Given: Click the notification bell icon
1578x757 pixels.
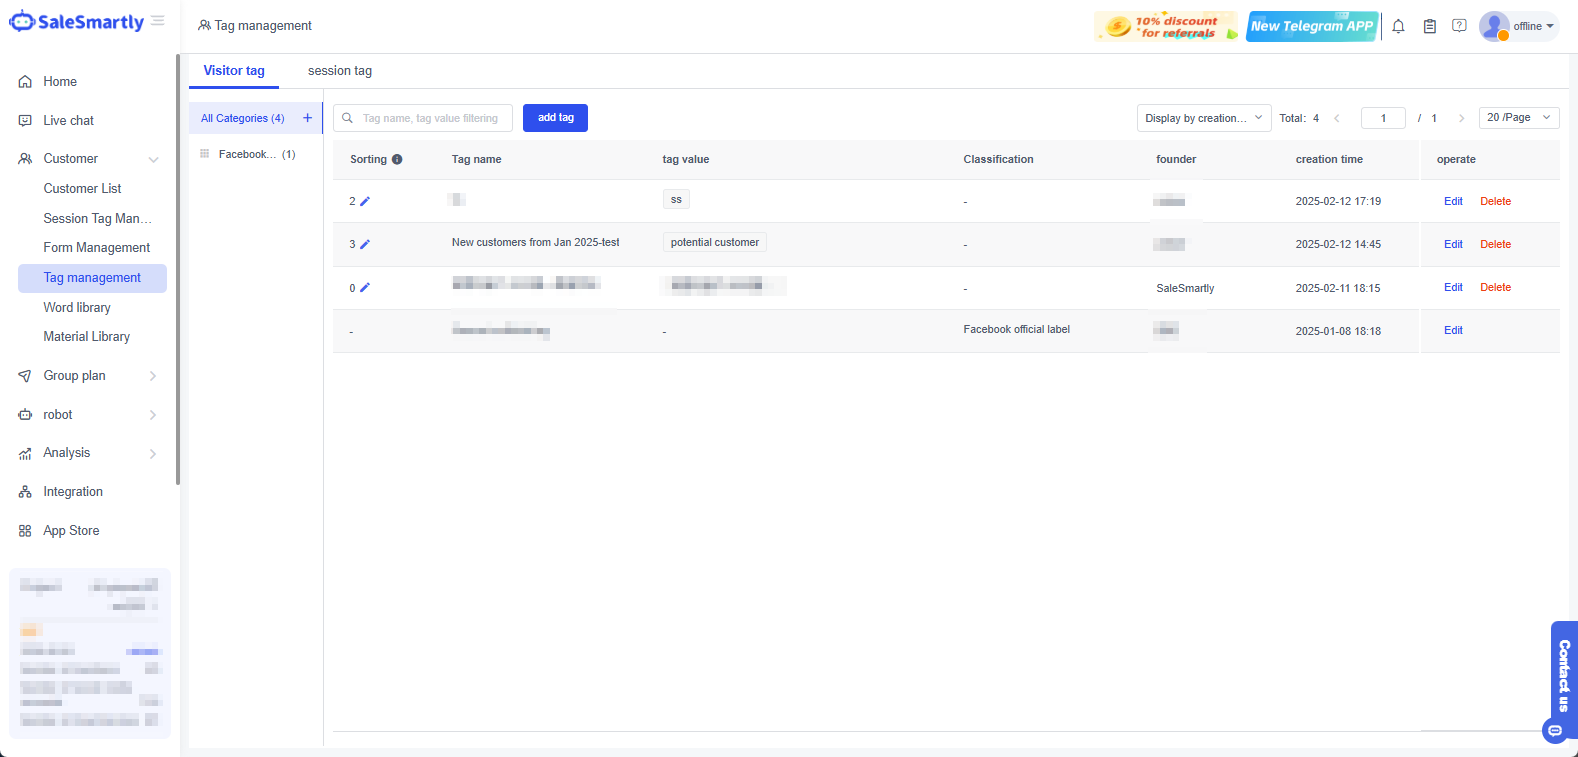Looking at the screenshot, I should point(1398,26).
